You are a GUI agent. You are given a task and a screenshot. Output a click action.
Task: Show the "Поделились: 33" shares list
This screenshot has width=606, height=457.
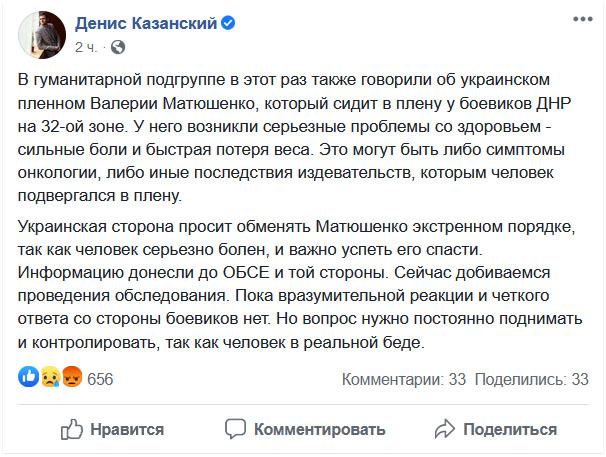pyautogui.click(x=531, y=379)
